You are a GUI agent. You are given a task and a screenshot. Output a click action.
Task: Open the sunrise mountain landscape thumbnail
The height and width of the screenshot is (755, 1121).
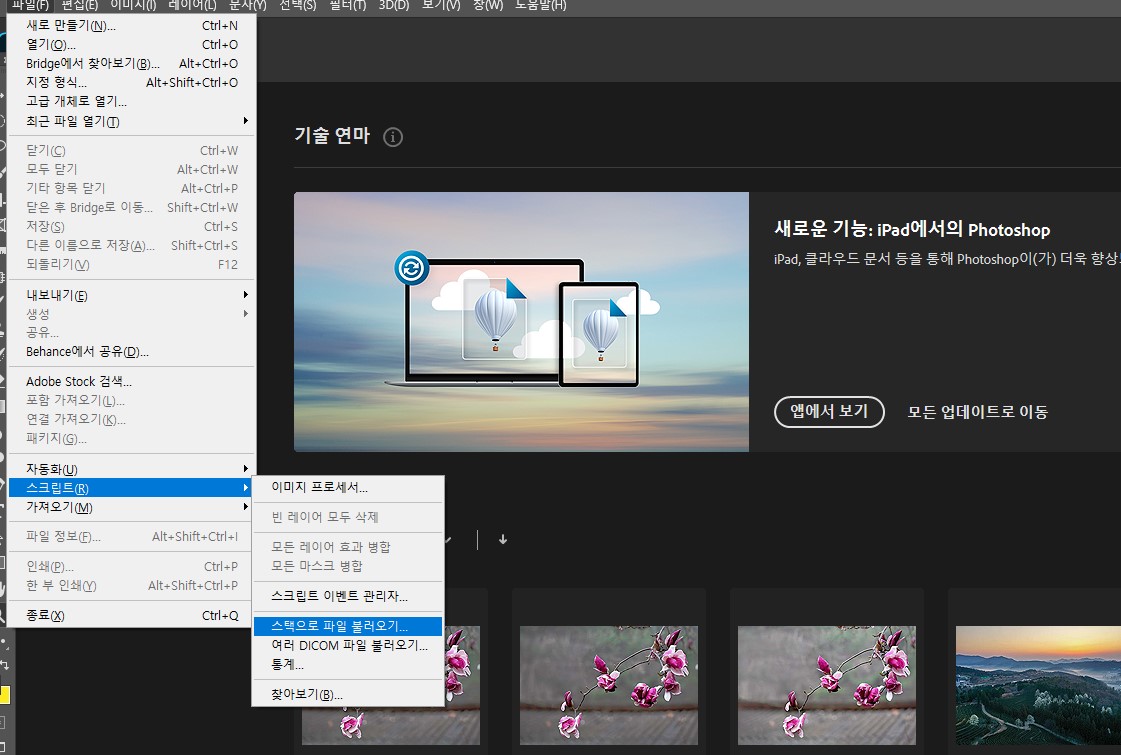pyautogui.click(x=1038, y=686)
